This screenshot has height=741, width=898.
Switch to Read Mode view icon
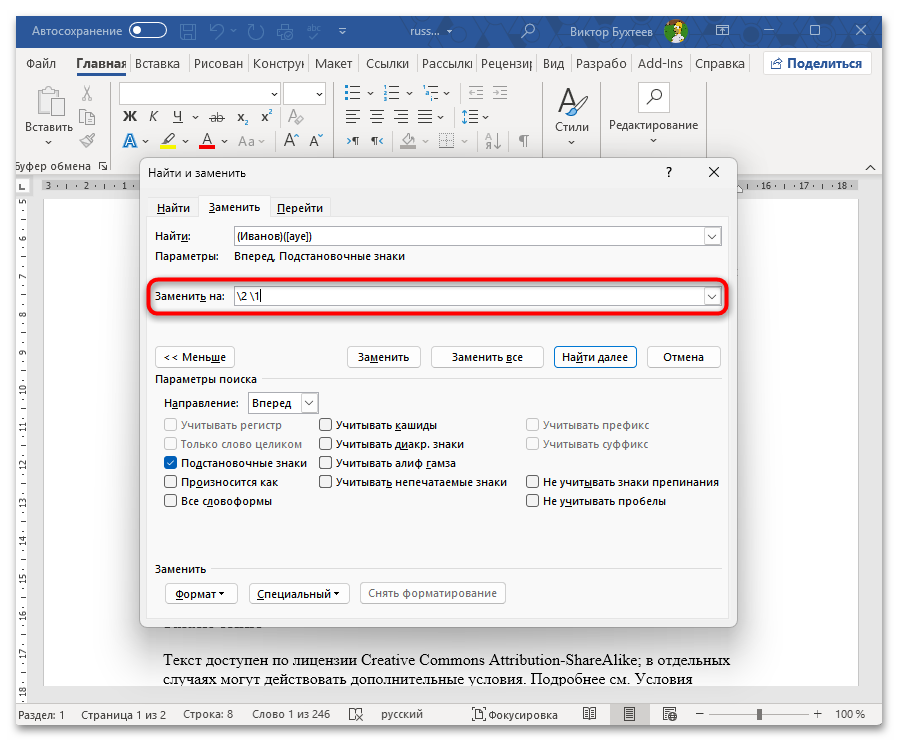pyautogui.click(x=589, y=715)
